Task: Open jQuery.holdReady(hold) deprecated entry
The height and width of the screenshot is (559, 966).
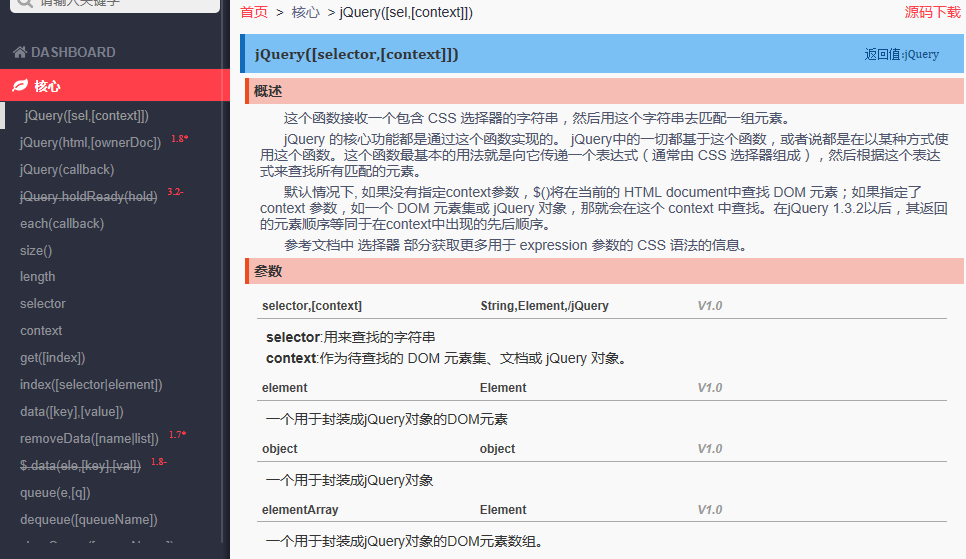Action: point(89,197)
